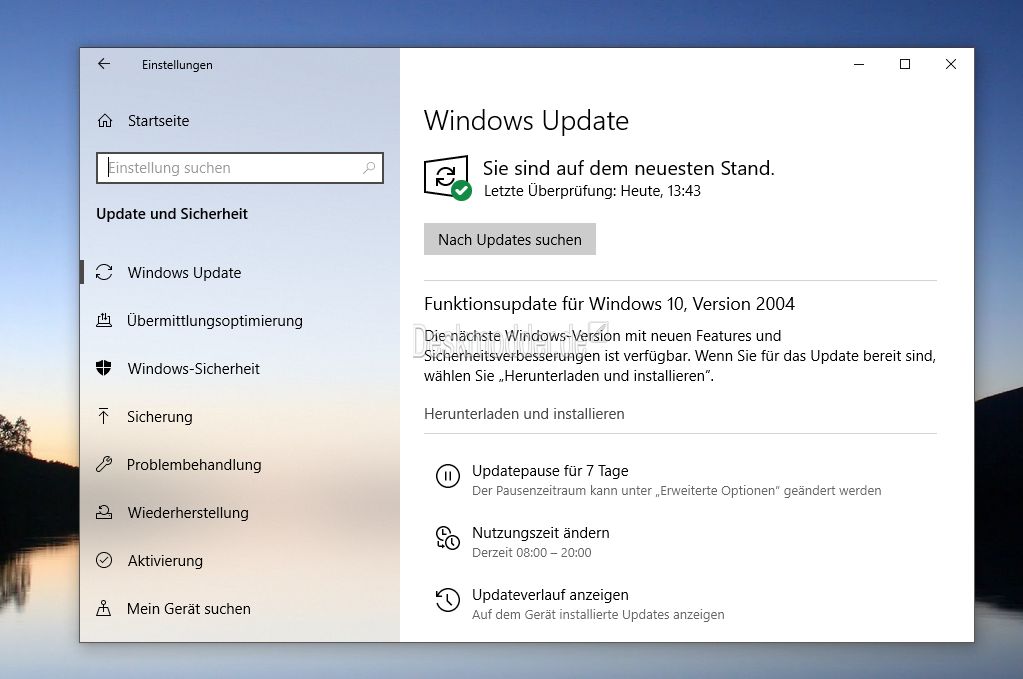Click Funktionsupdate für Windows 10, Version 2004 heading

coord(609,304)
